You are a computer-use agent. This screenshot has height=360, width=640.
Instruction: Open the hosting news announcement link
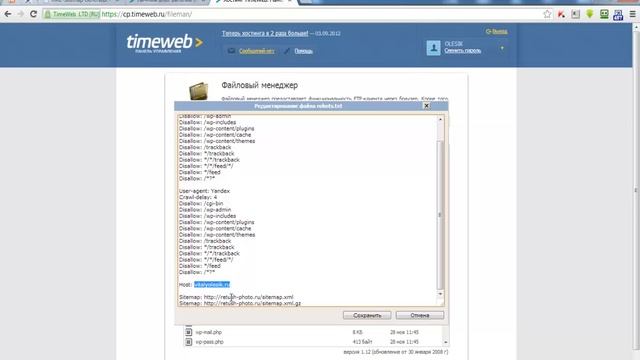click(x=265, y=33)
